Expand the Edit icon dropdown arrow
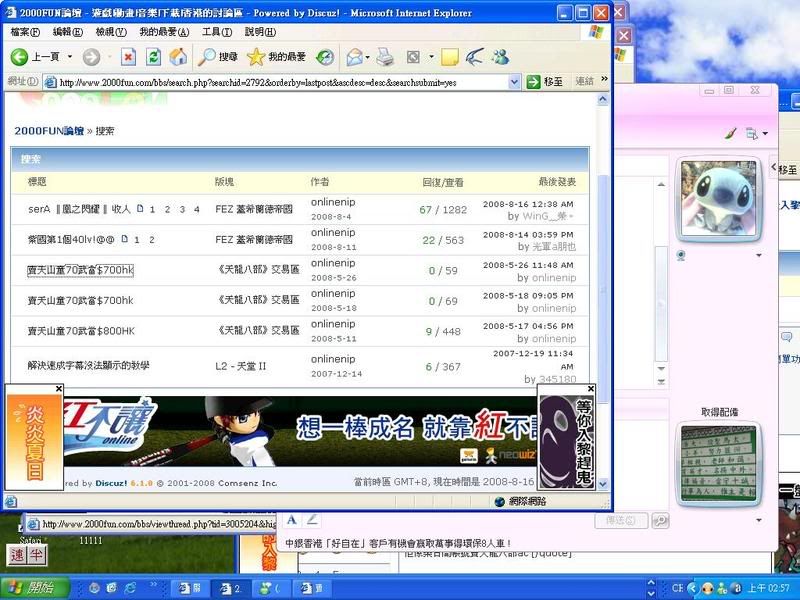 coord(431,57)
